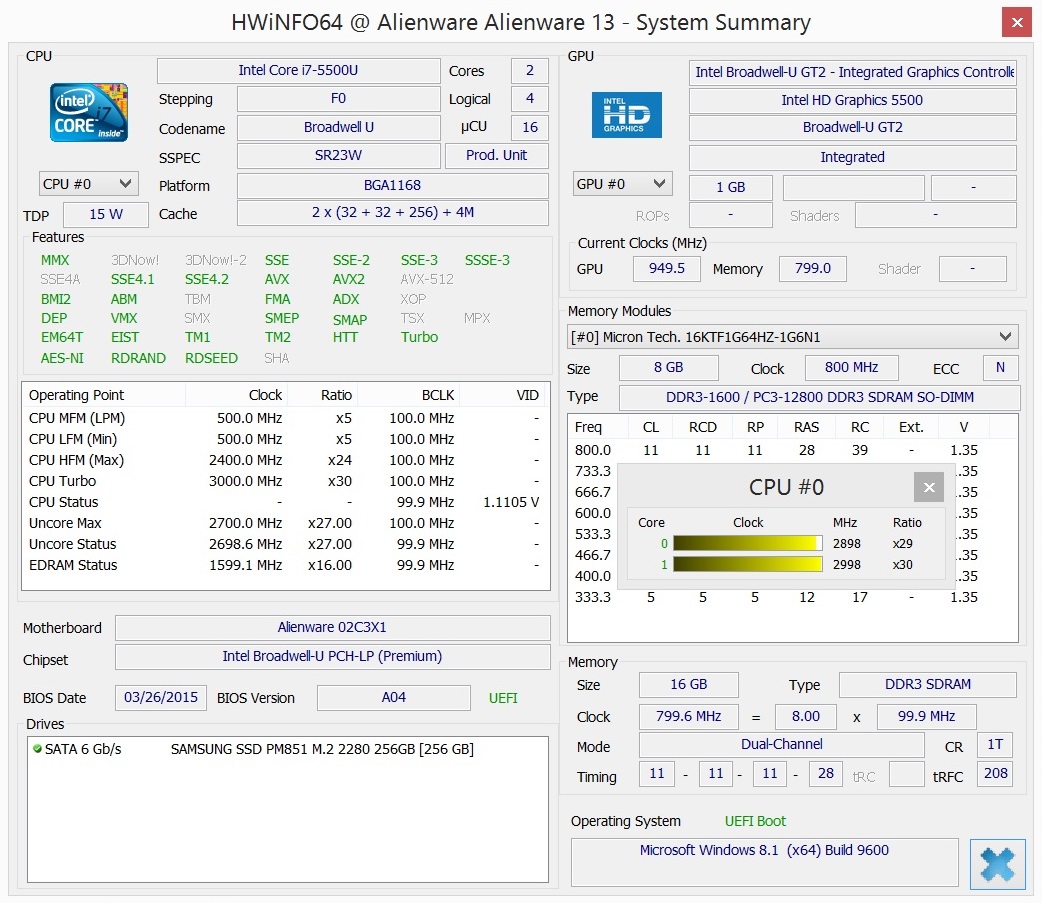Click the Intel HD Graphics logo
Image resolution: width=1042 pixels, height=903 pixels.
click(627, 115)
